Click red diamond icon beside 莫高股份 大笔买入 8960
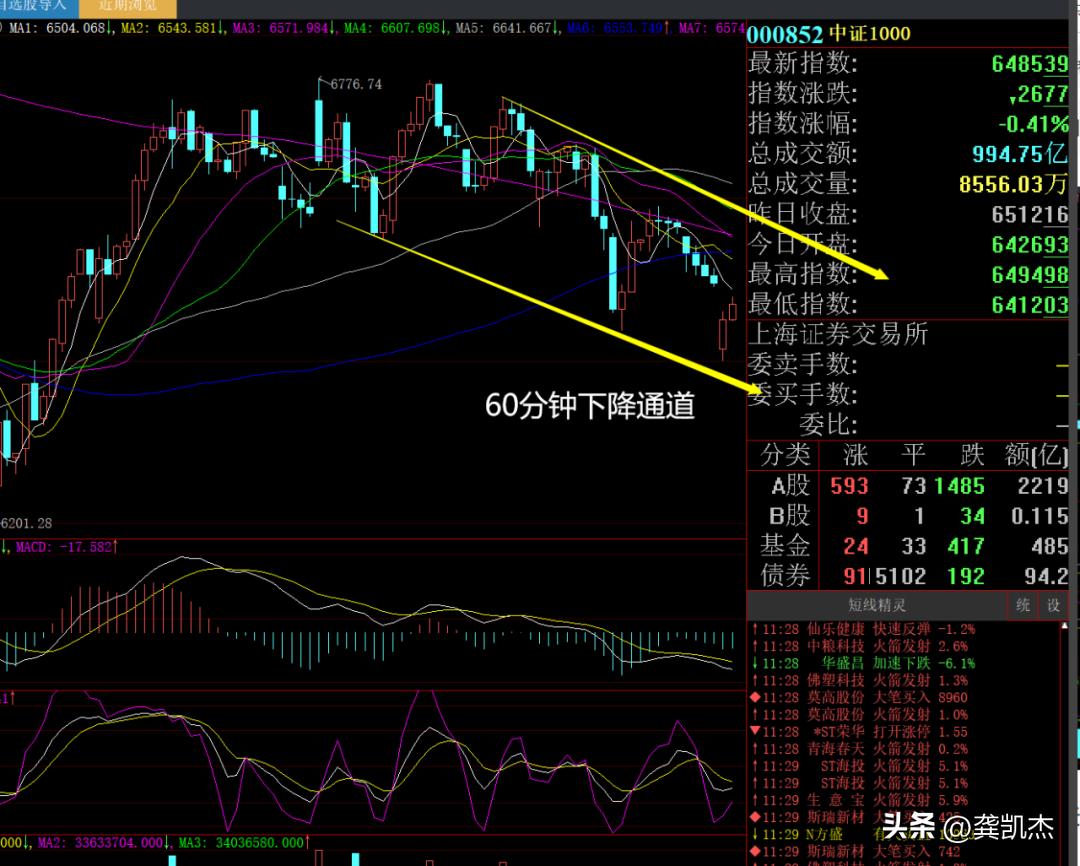1080x866 pixels. tap(753, 698)
